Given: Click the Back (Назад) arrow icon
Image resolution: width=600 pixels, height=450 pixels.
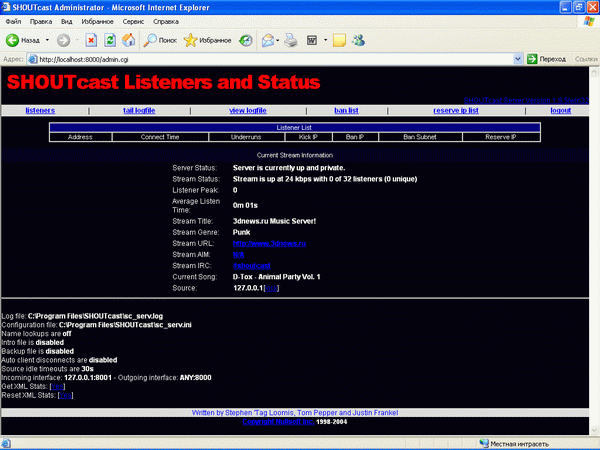Looking at the screenshot, I should pos(12,40).
